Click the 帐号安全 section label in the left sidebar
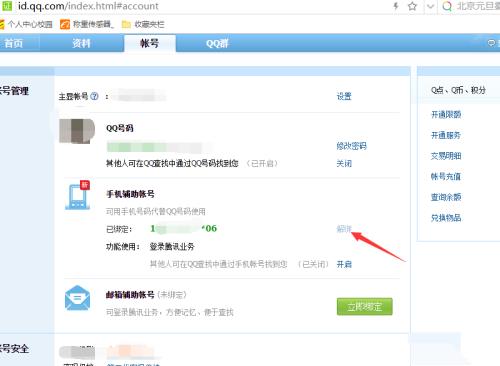 [x=14, y=349]
